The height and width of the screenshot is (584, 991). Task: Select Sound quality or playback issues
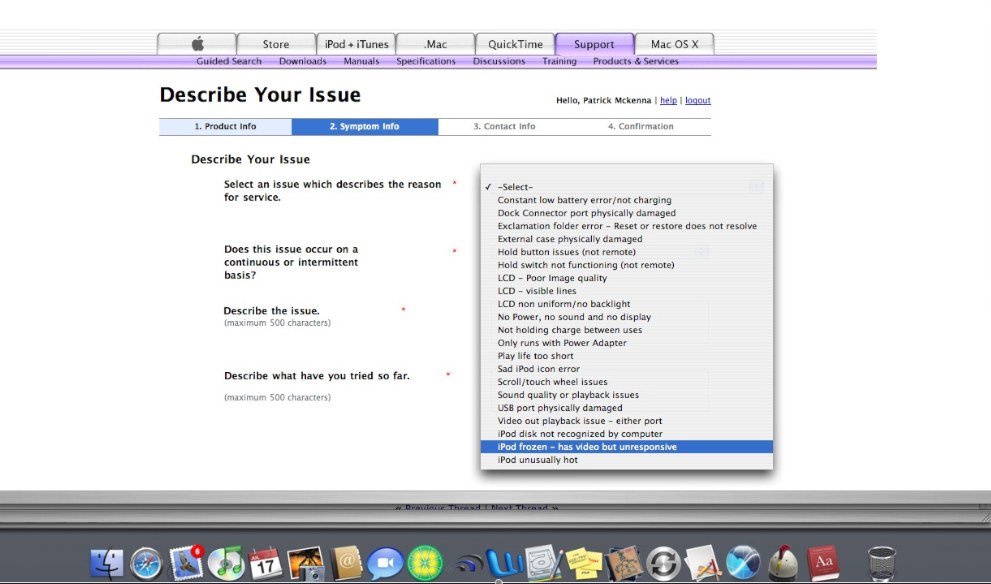[626, 394]
